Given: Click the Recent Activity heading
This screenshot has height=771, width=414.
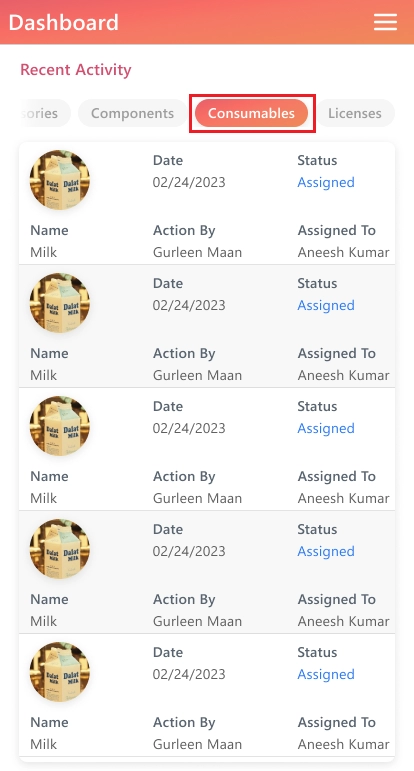Looking at the screenshot, I should [x=76, y=70].
